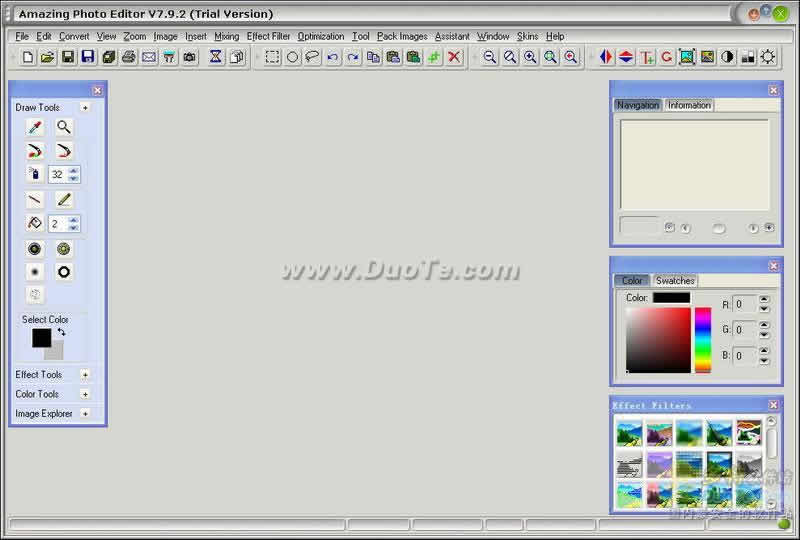Viewport: 800px width, 540px height.
Task: Collapse the Draw Tools section
Action: click(85, 108)
